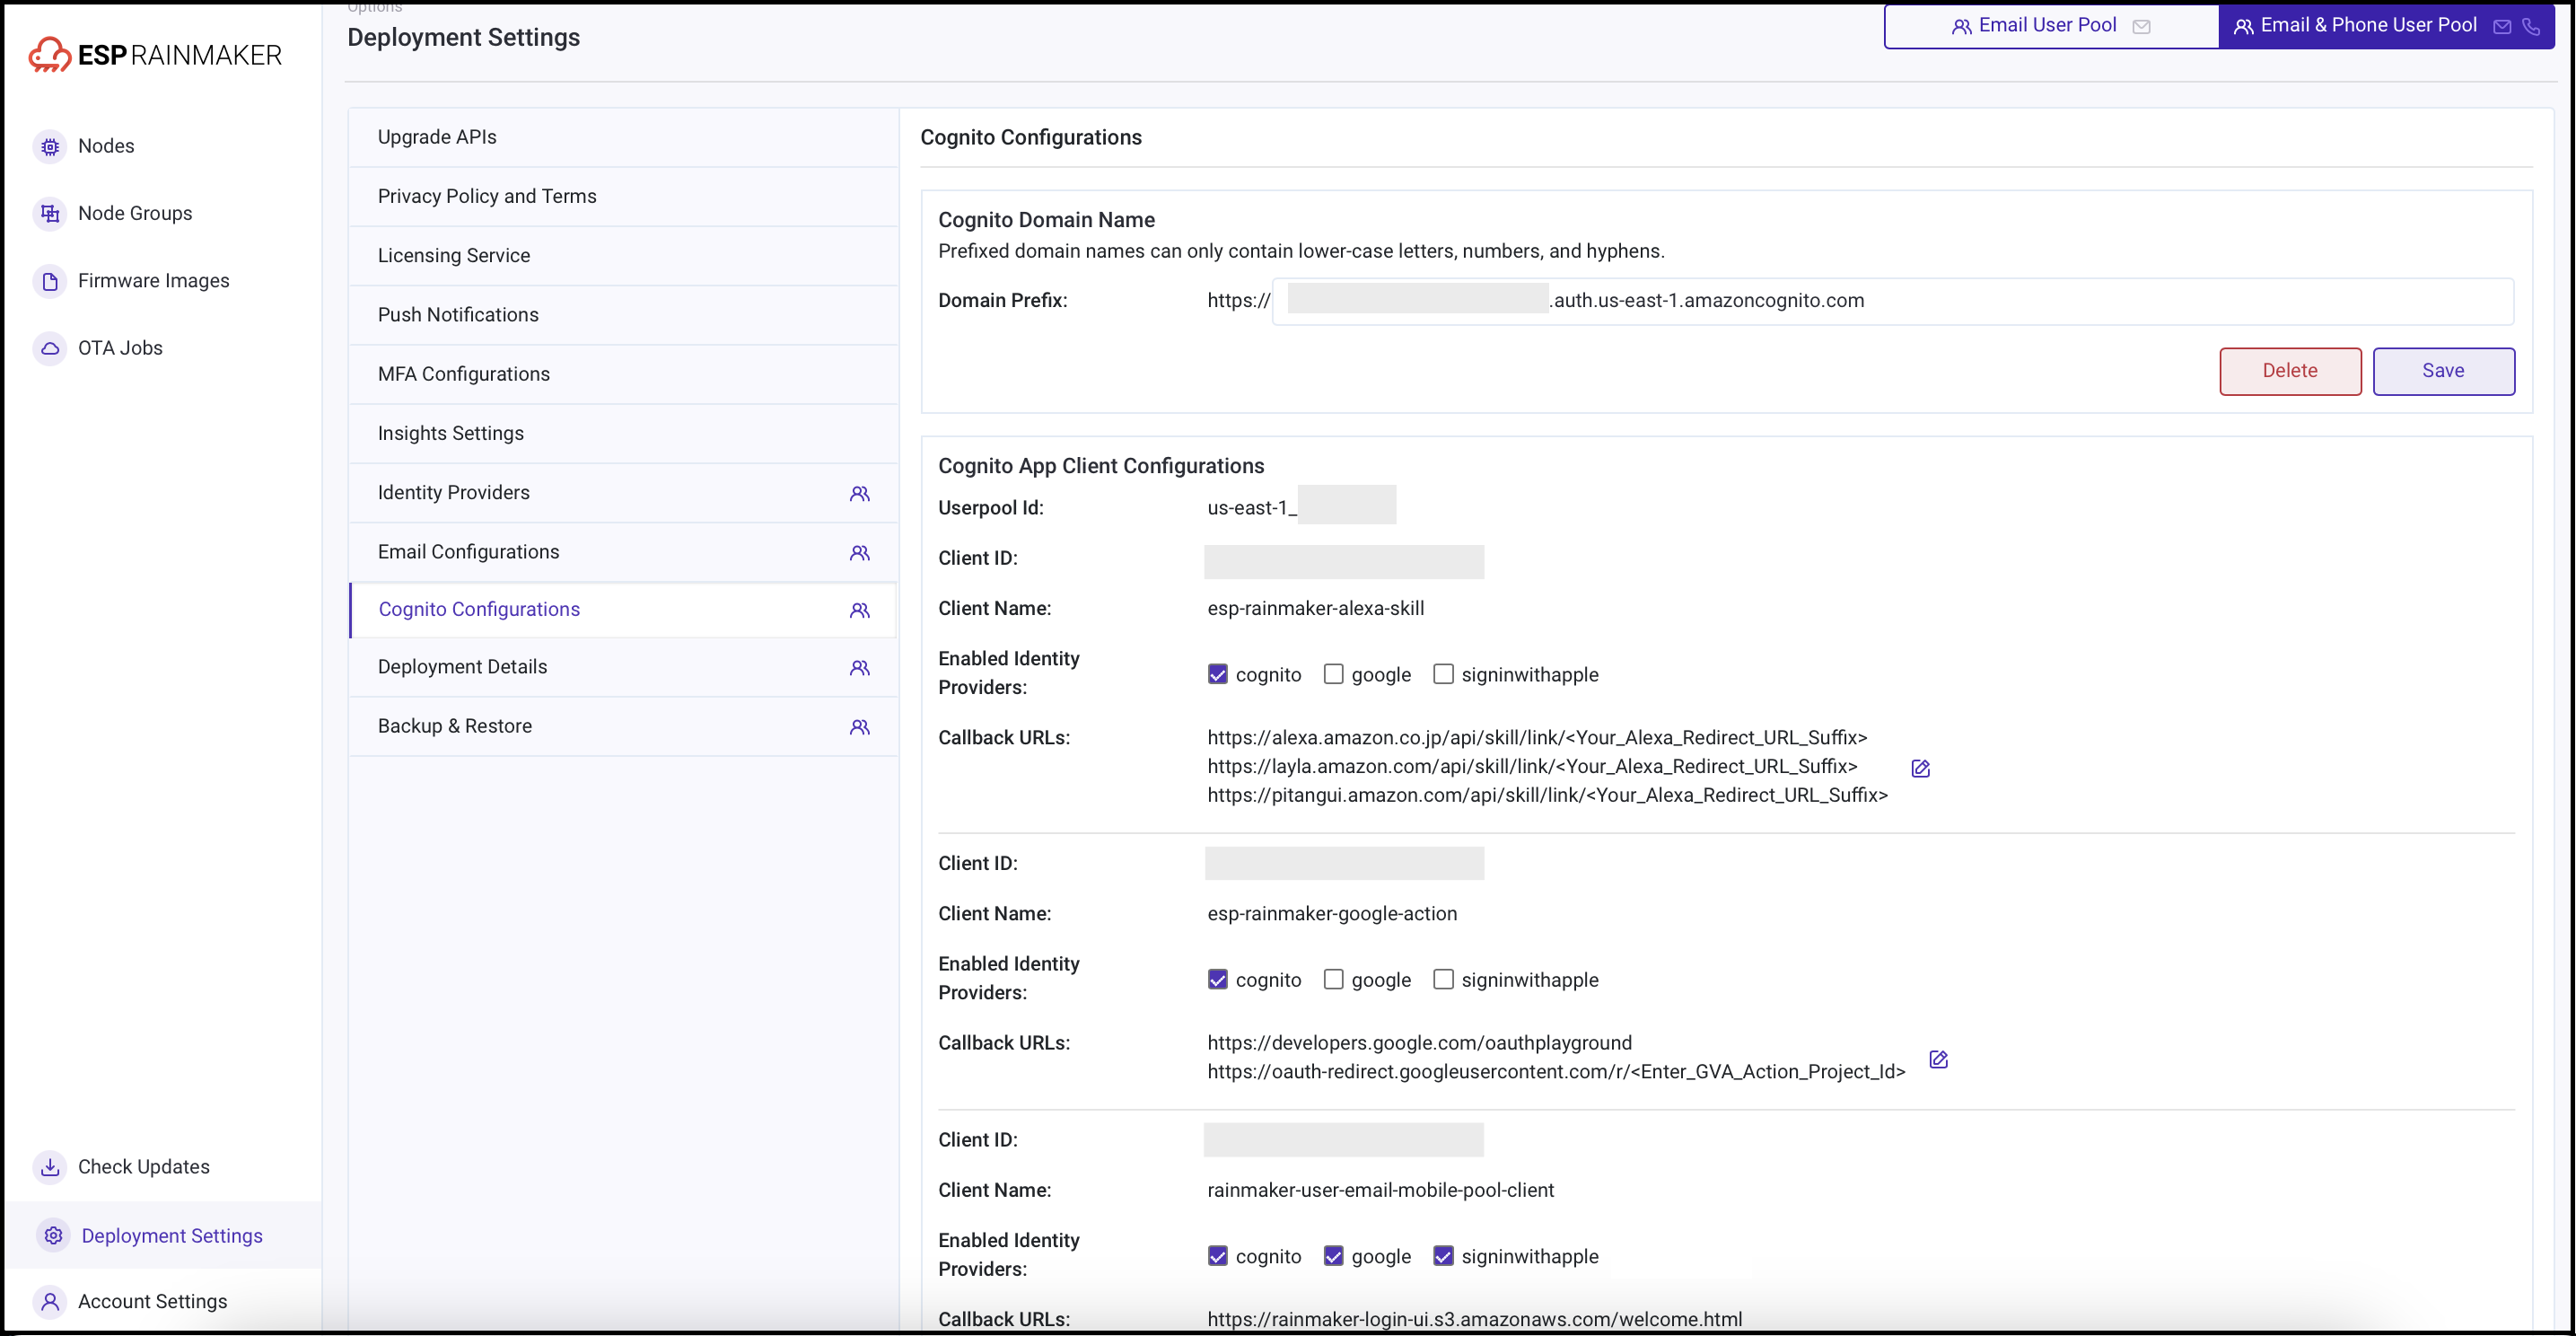The image size is (2576, 1336).
Task: Click the oauthplayground callback URL text
Action: click(x=1419, y=1043)
